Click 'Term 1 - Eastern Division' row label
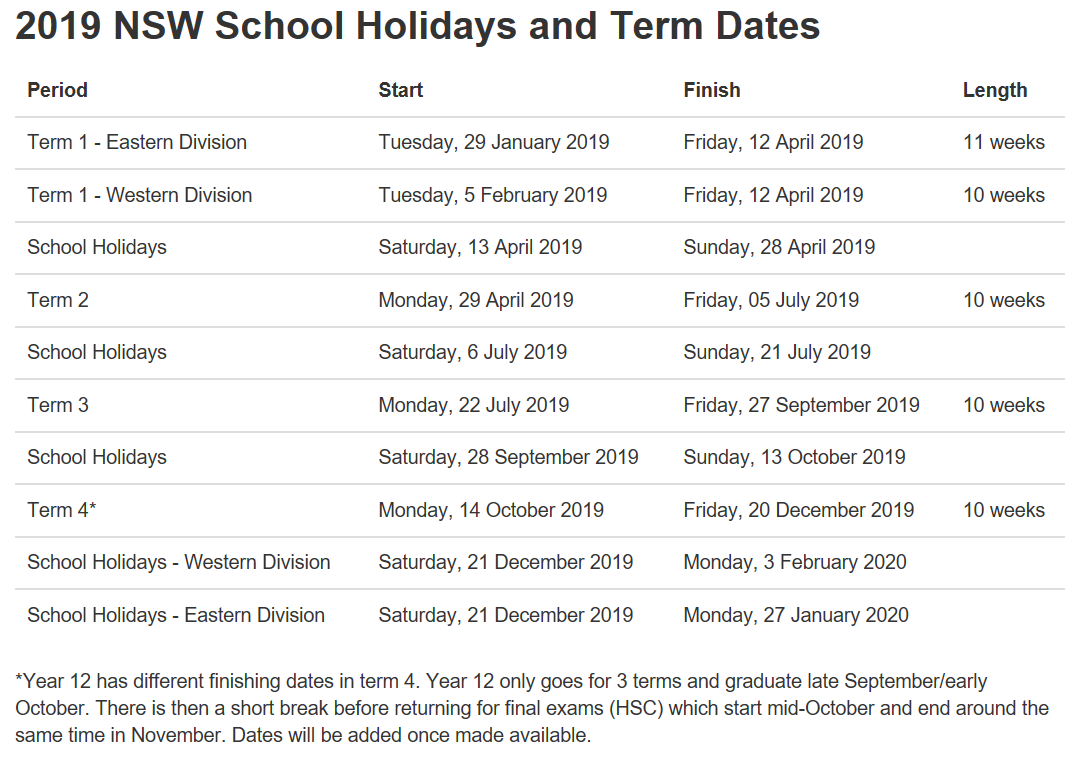Screen dimensions: 1089x767 pyautogui.click(x=137, y=142)
